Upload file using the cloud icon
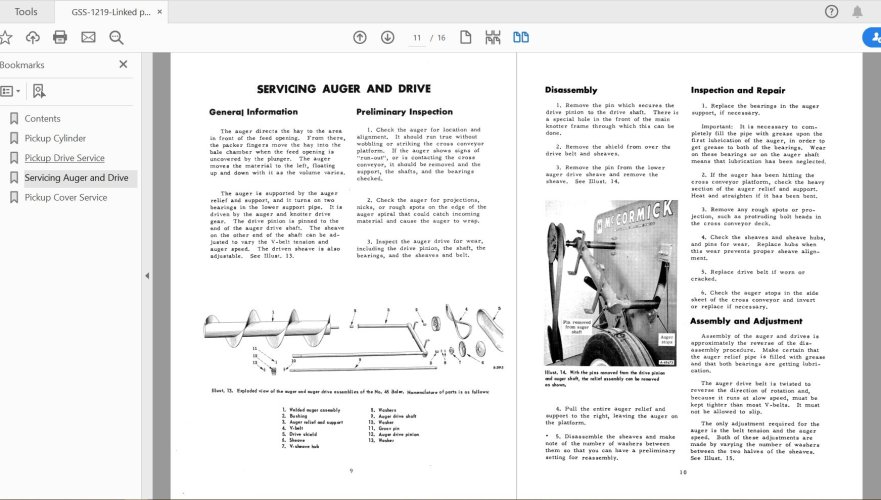 click(33, 37)
